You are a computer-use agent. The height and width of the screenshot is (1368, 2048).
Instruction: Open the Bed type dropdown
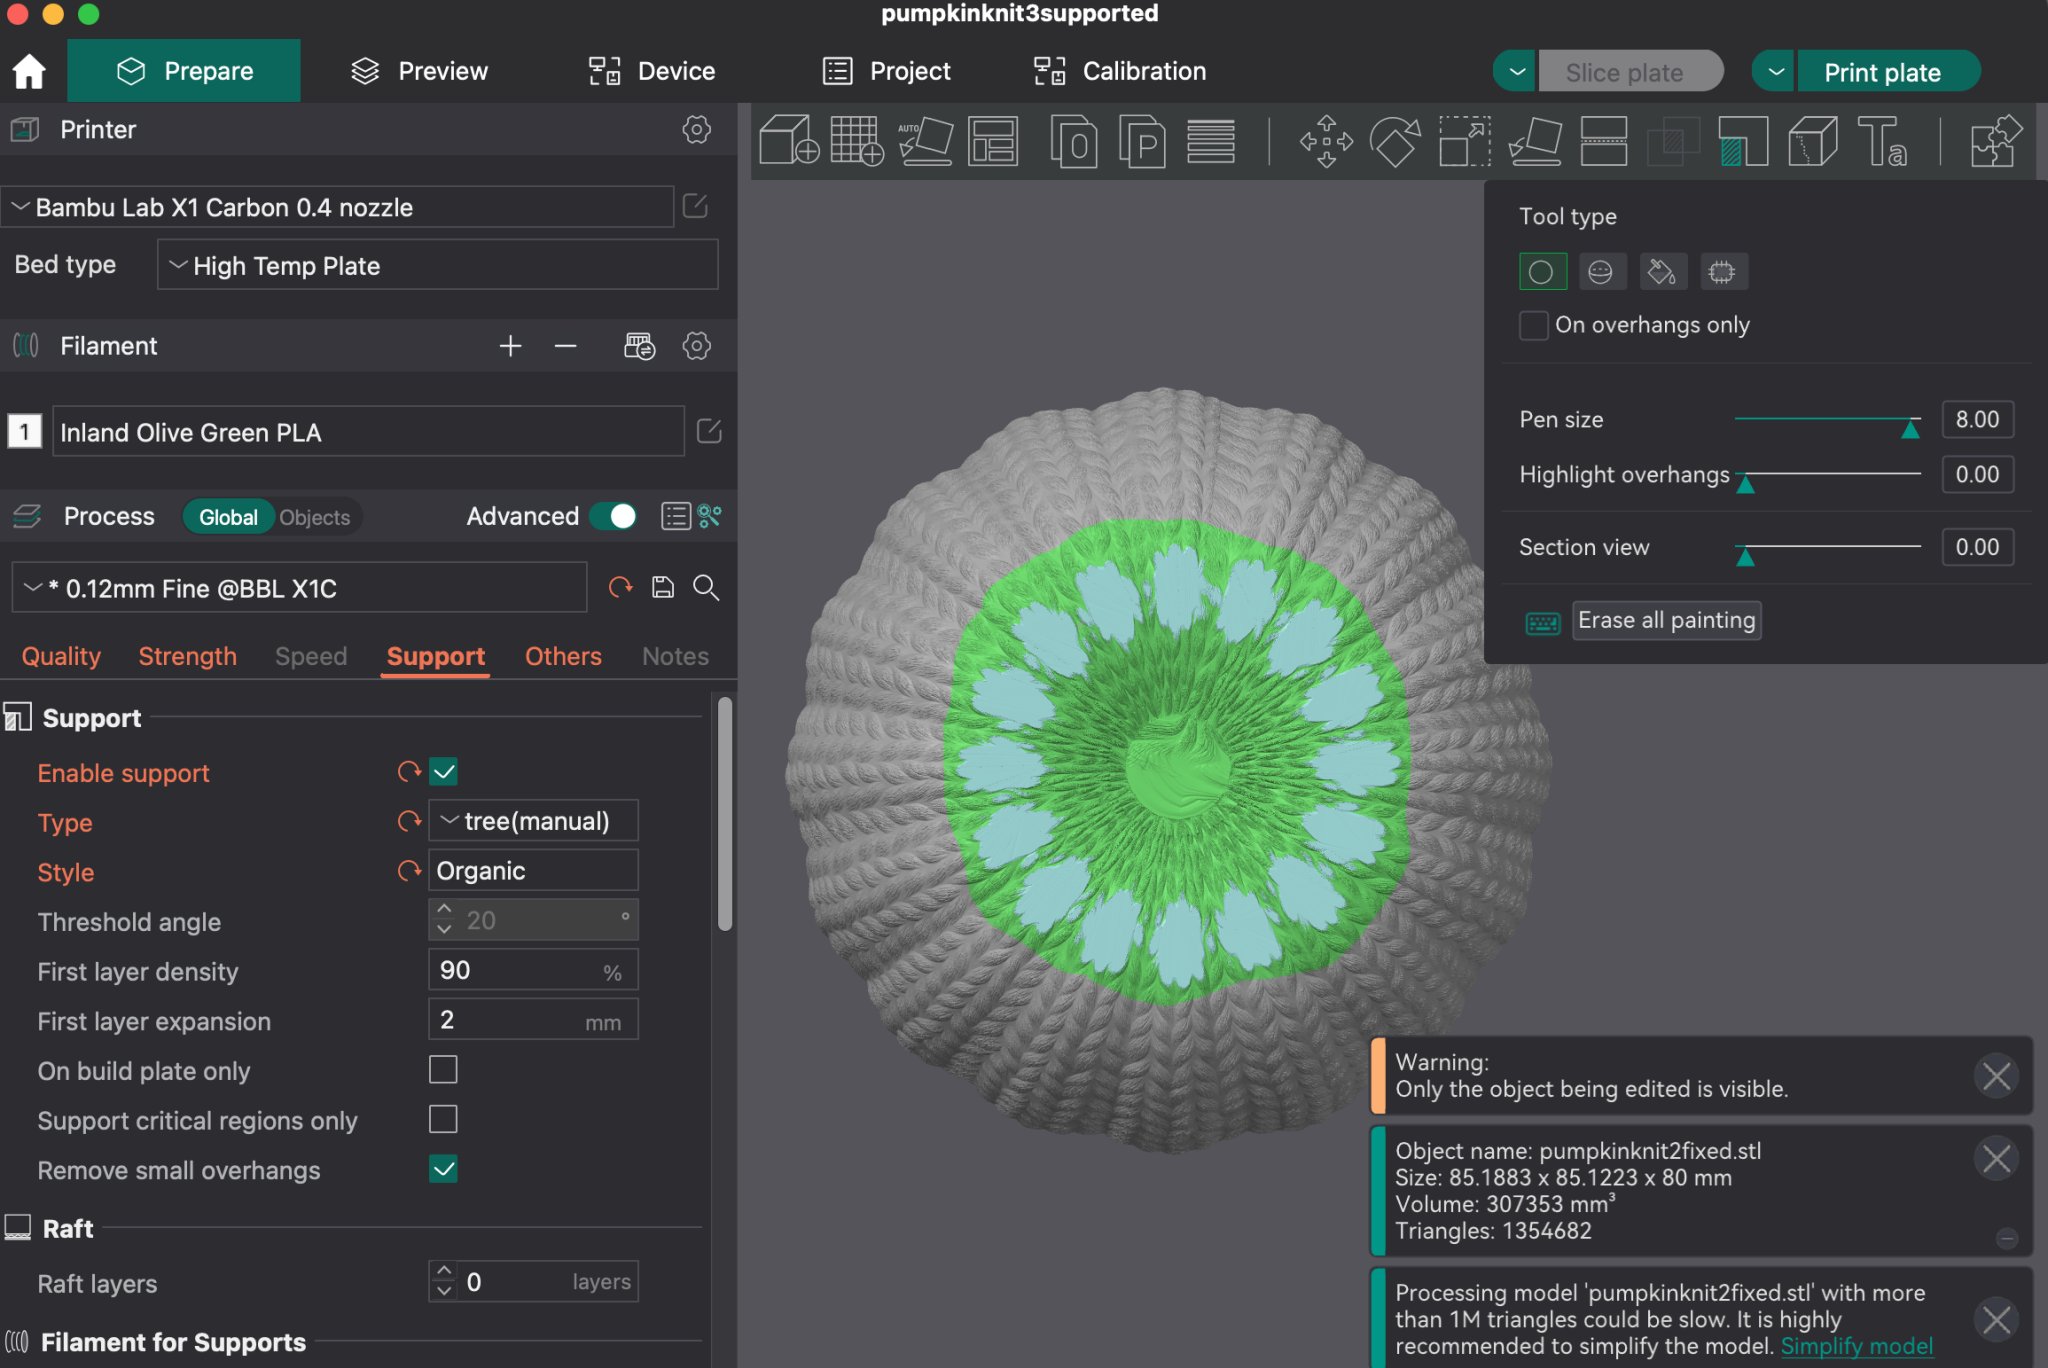coord(437,266)
